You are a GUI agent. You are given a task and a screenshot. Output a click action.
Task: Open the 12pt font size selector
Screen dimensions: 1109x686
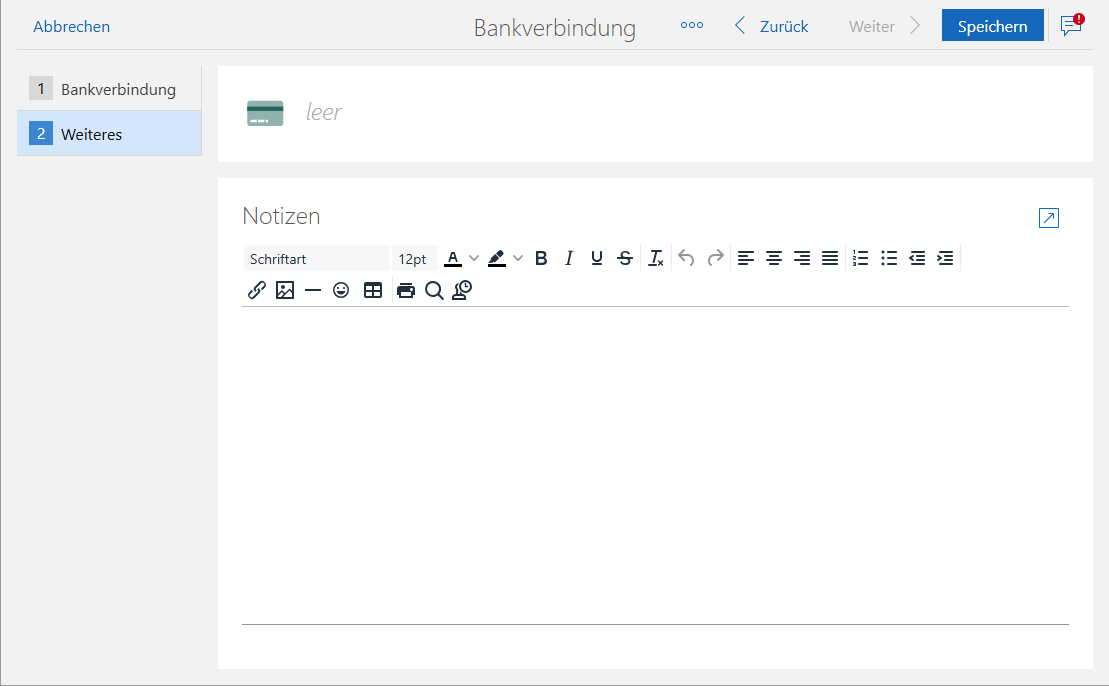pos(414,258)
